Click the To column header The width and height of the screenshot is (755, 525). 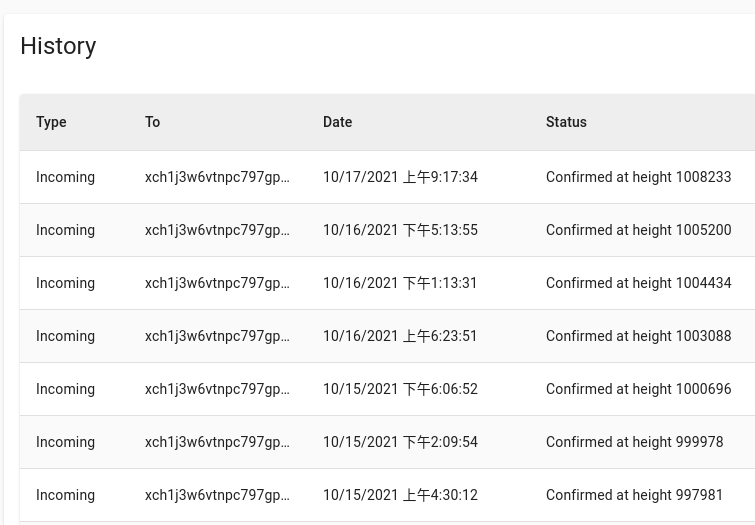(x=152, y=122)
